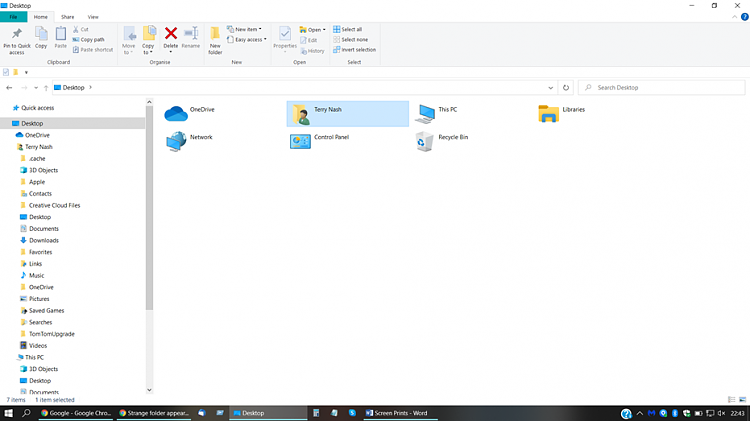Open Screen Prints Word from taskbar
Viewport: 750px width, 421px height.
point(396,413)
